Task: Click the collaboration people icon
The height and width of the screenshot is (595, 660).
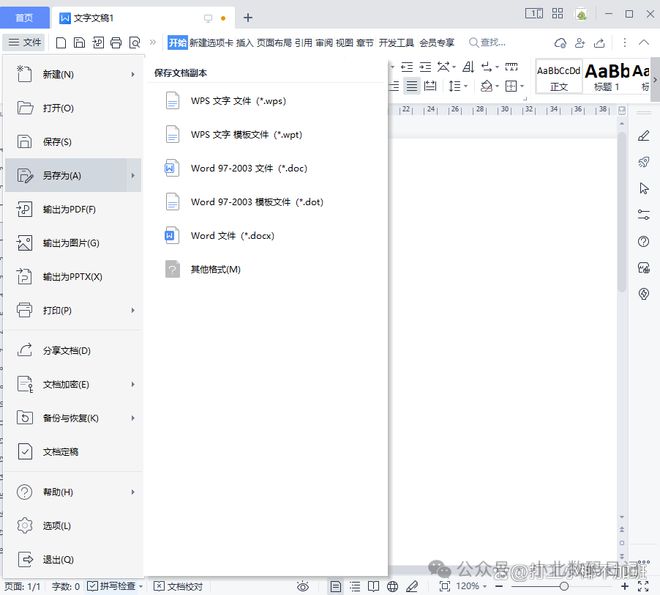Action: (x=580, y=42)
